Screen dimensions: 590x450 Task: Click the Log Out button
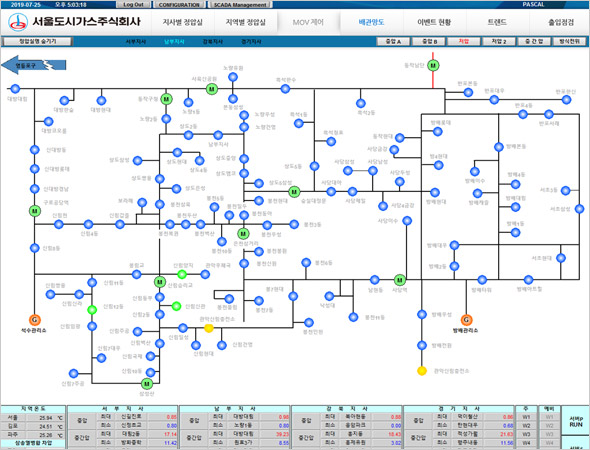coord(134,5)
